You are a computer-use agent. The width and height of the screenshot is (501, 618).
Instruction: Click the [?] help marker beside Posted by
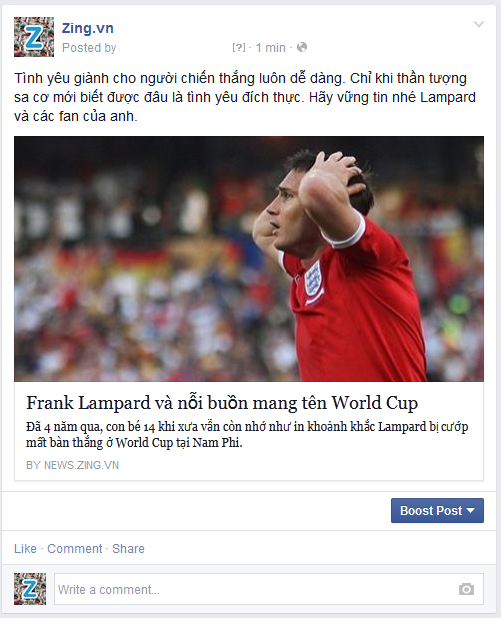(238, 48)
